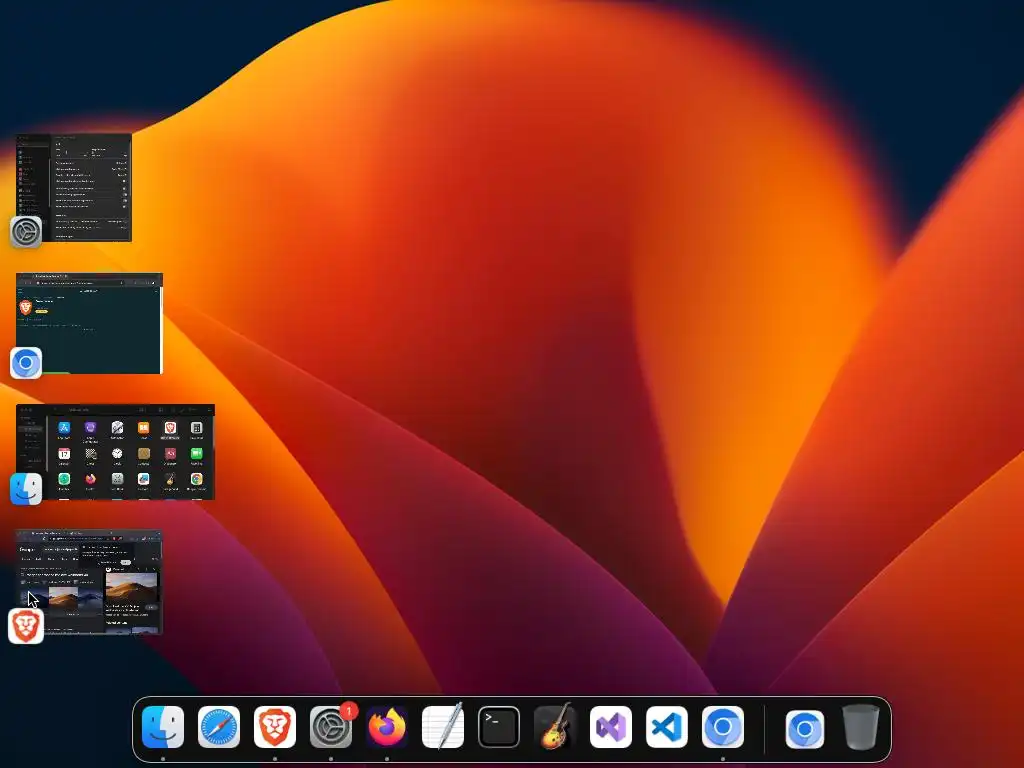The image size is (1024, 768).
Task: Switch to System Settings window in Stage Manager
Action: (x=74, y=187)
